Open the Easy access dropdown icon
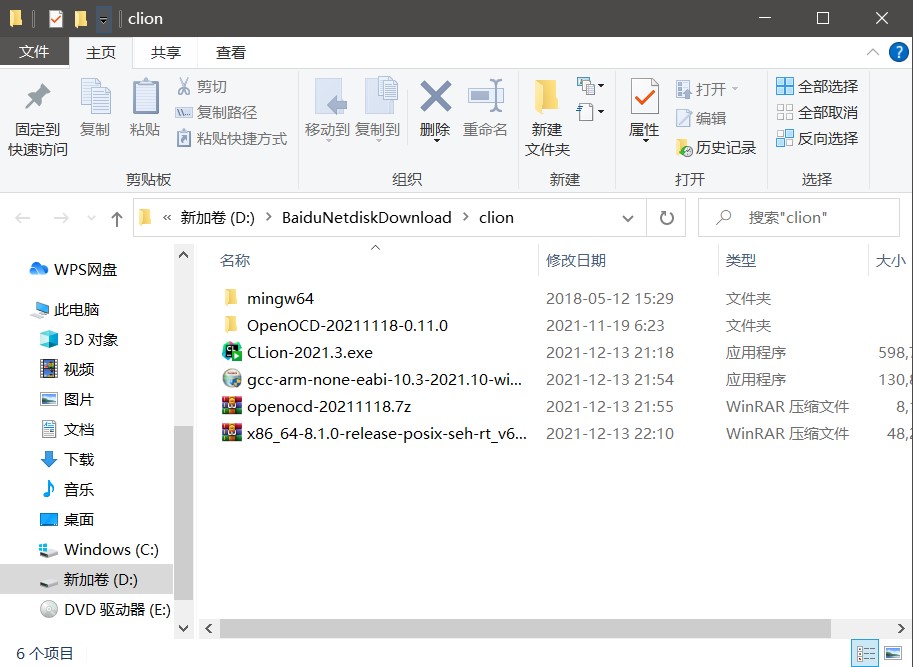This screenshot has width=913, height=667. click(x=590, y=111)
